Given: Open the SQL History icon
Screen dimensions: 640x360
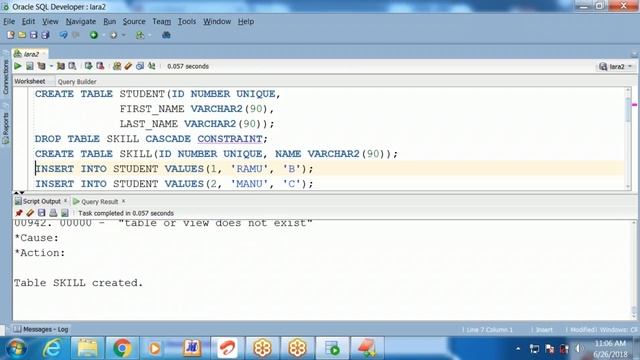Looking at the screenshot, I should 140,66.
